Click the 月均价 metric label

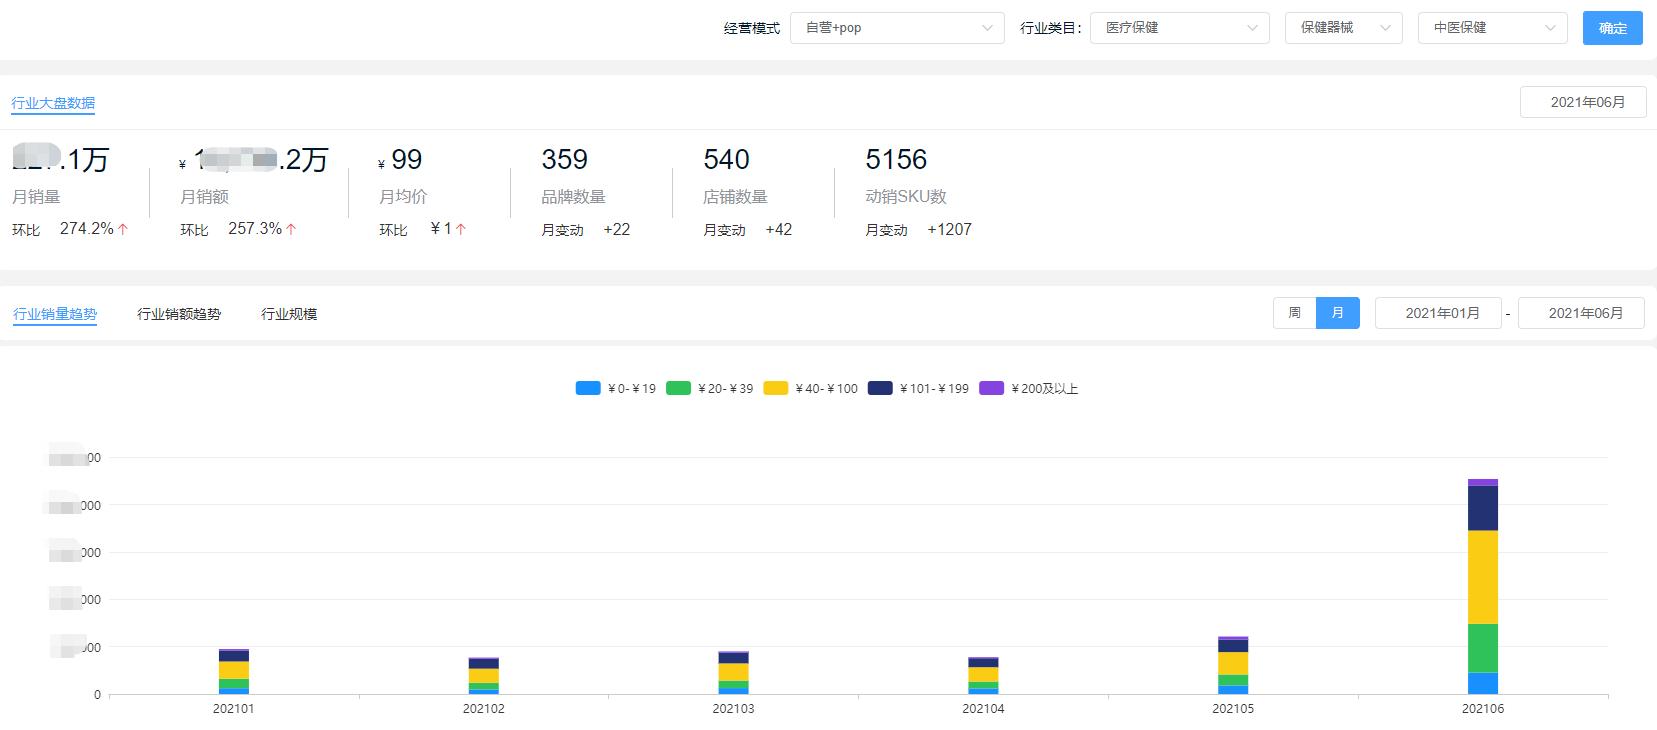pyautogui.click(x=403, y=197)
